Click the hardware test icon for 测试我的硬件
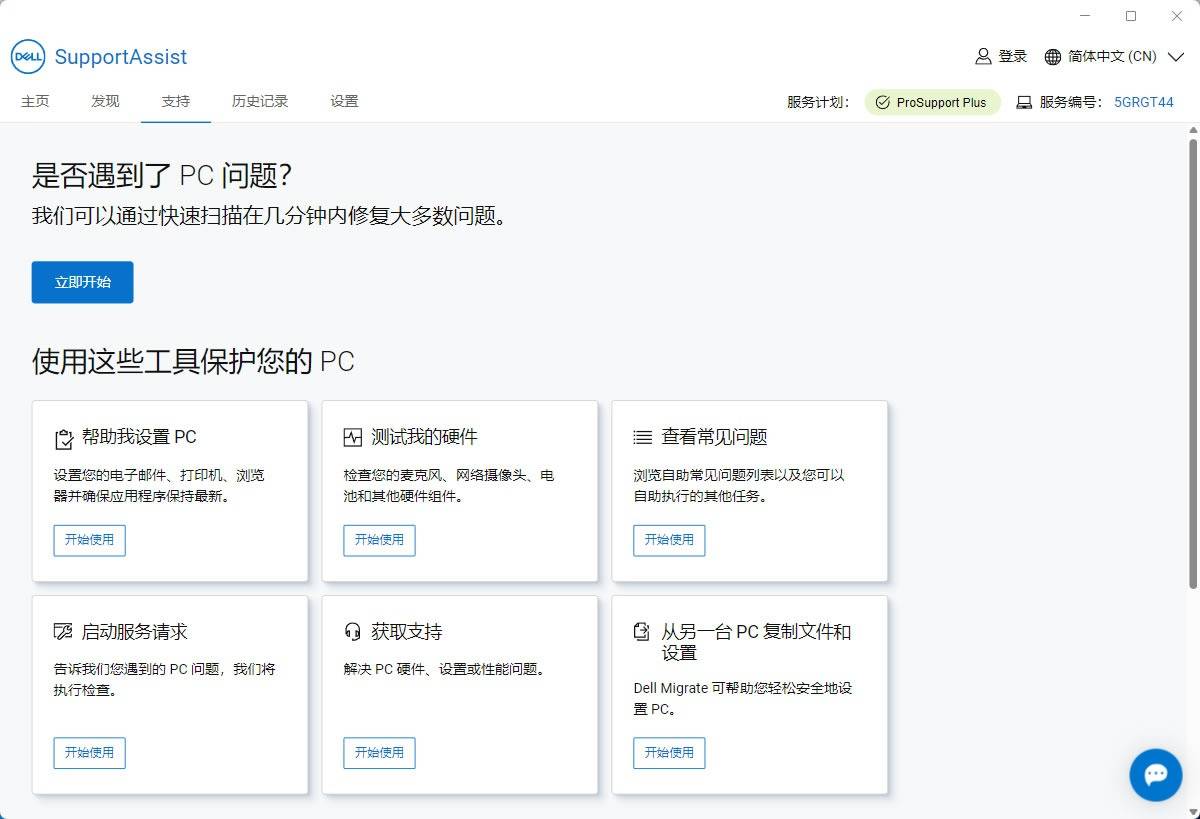 tap(352, 437)
